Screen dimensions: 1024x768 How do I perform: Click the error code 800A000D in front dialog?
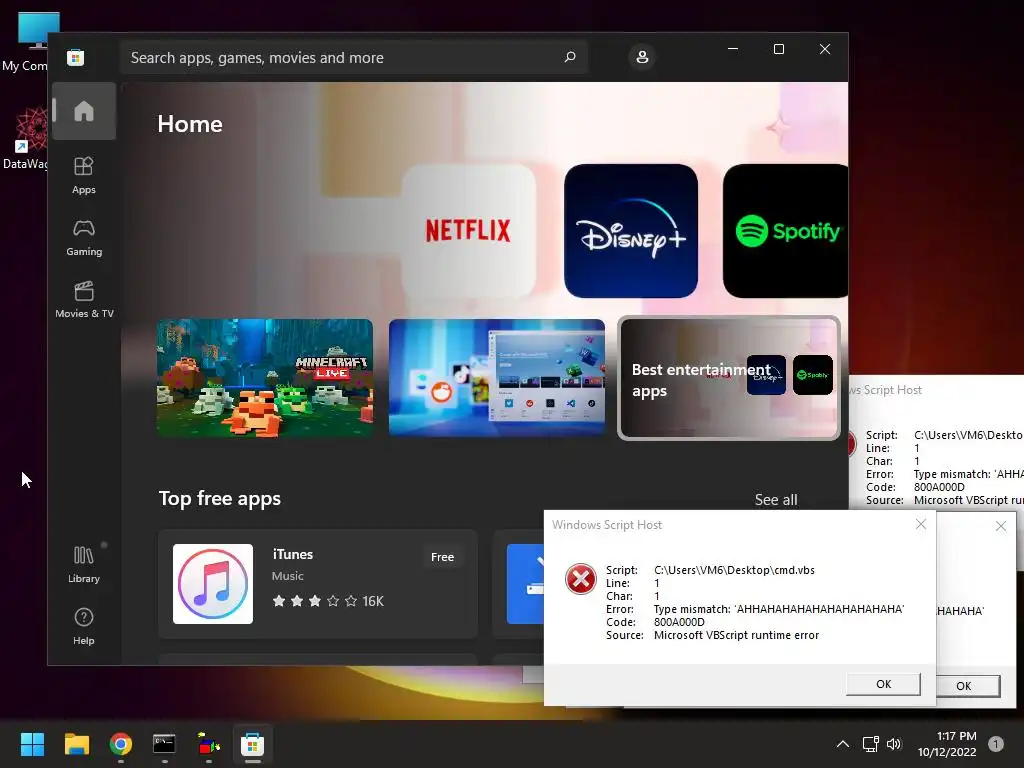(679, 622)
